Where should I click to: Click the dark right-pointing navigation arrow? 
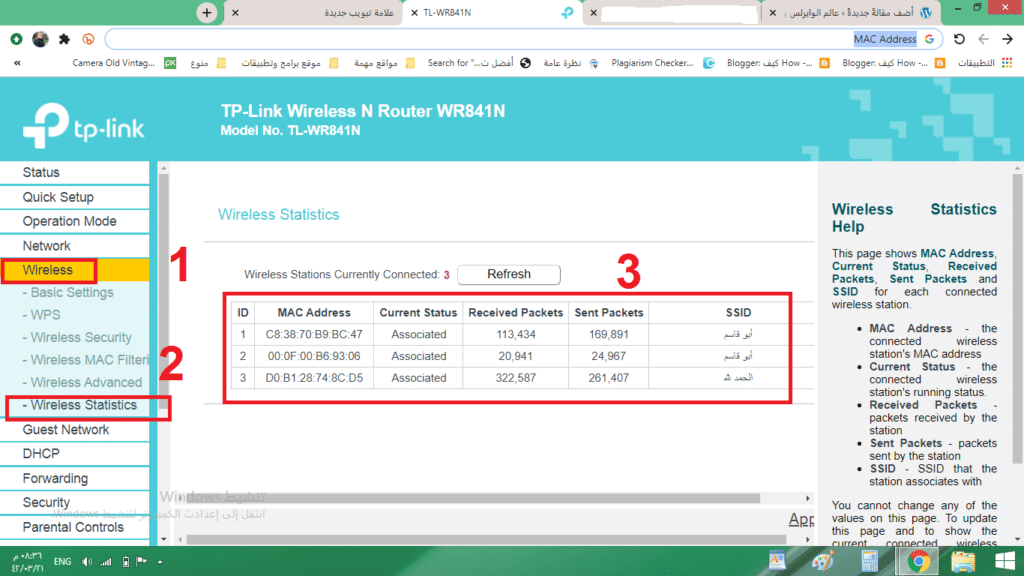(x=1008, y=39)
